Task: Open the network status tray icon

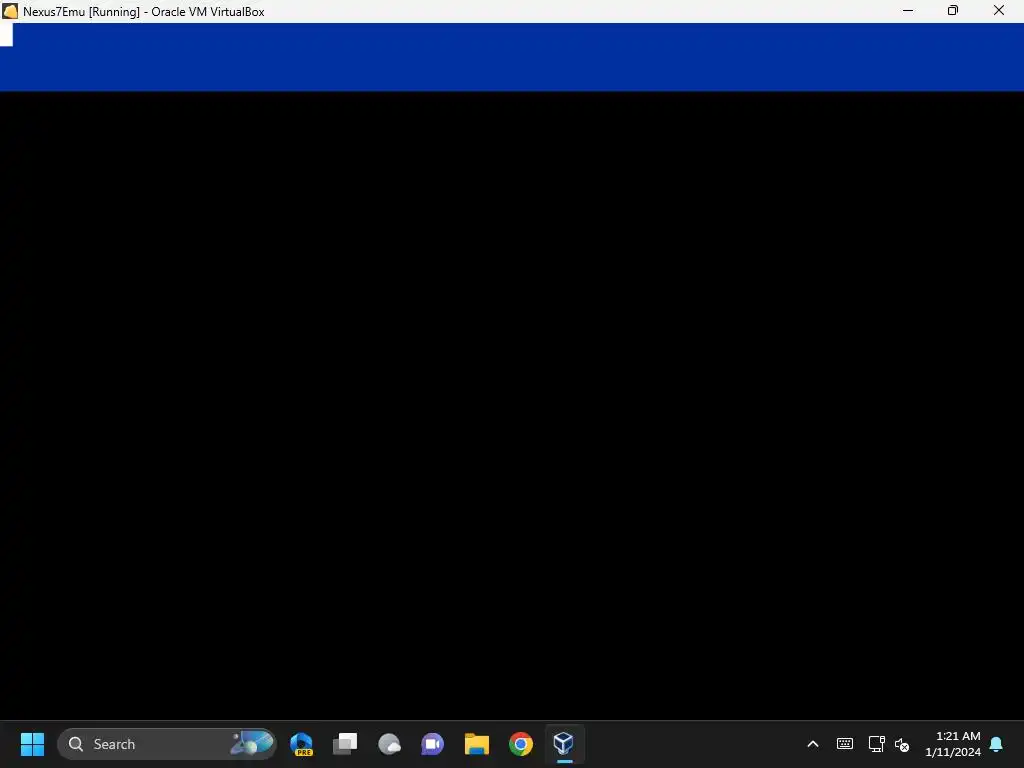Action: coord(876,744)
